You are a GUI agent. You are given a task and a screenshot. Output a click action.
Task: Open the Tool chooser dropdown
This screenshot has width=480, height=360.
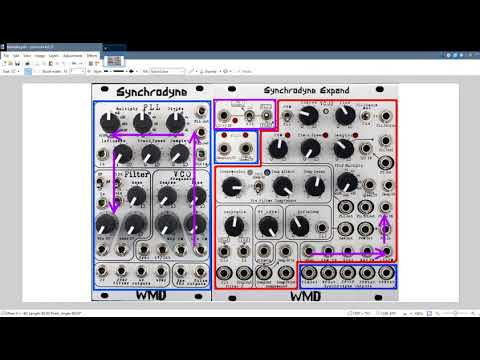(x=11, y=71)
